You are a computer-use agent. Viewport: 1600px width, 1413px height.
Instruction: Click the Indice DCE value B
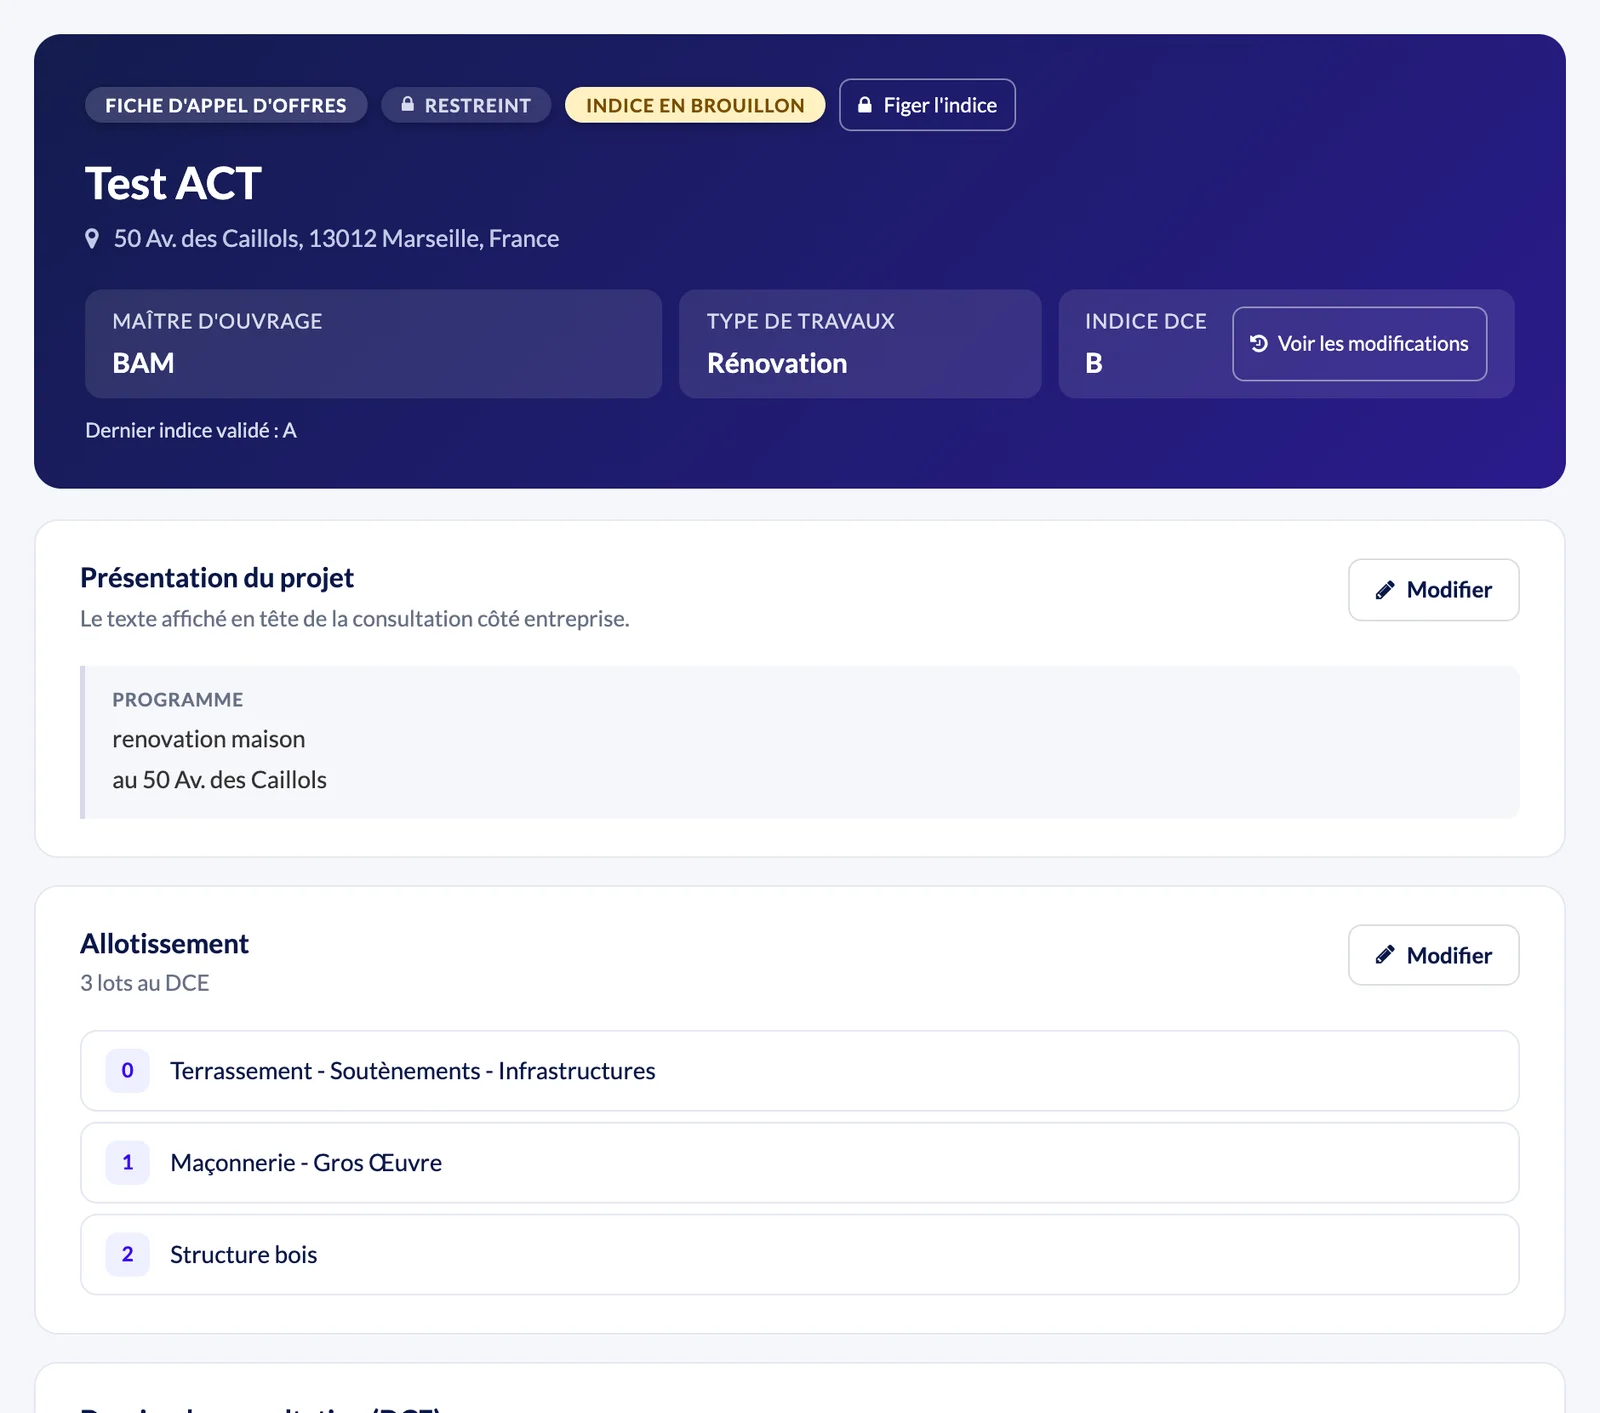pos(1094,363)
